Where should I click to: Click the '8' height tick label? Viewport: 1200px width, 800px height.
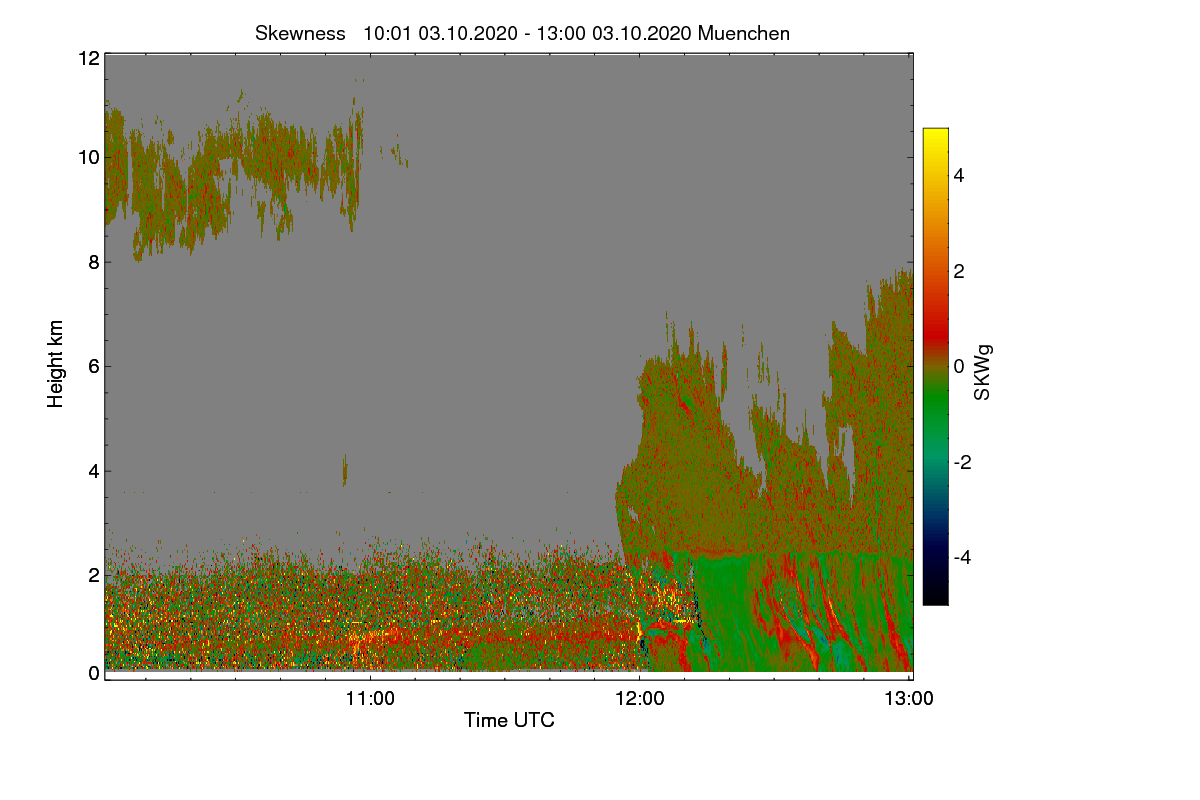pyautogui.click(x=94, y=262)
